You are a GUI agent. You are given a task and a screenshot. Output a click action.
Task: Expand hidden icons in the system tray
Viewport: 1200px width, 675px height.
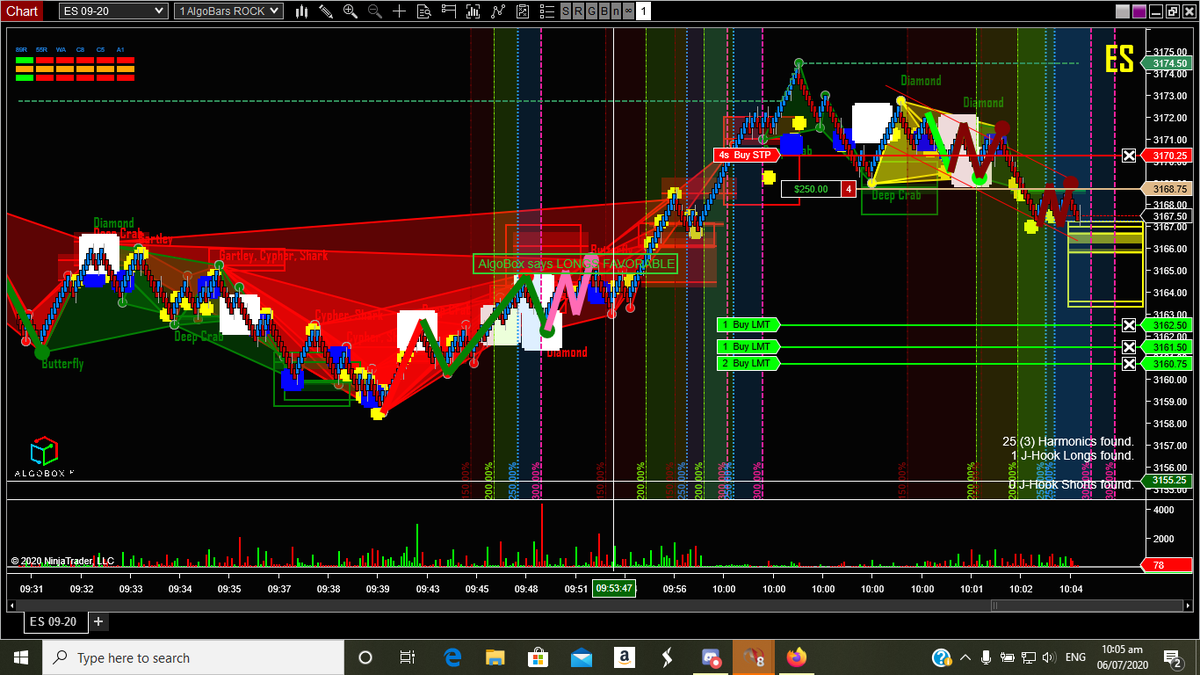click(965, 657)
